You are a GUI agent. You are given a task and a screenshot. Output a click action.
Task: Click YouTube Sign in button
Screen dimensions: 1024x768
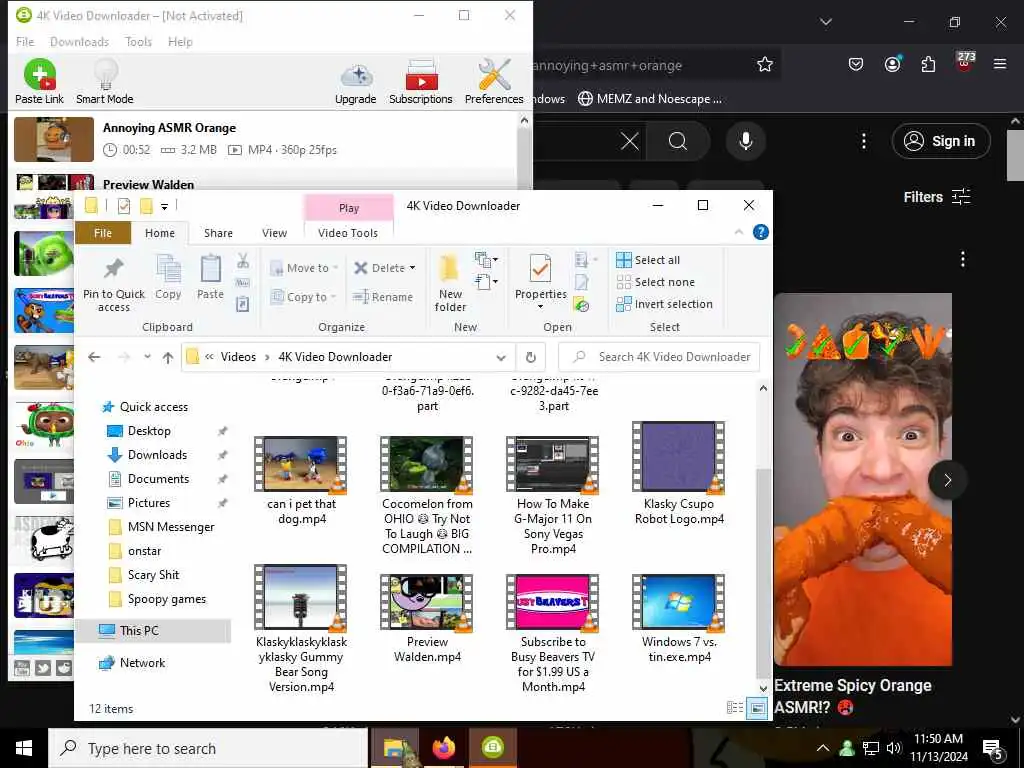point(940,141)
